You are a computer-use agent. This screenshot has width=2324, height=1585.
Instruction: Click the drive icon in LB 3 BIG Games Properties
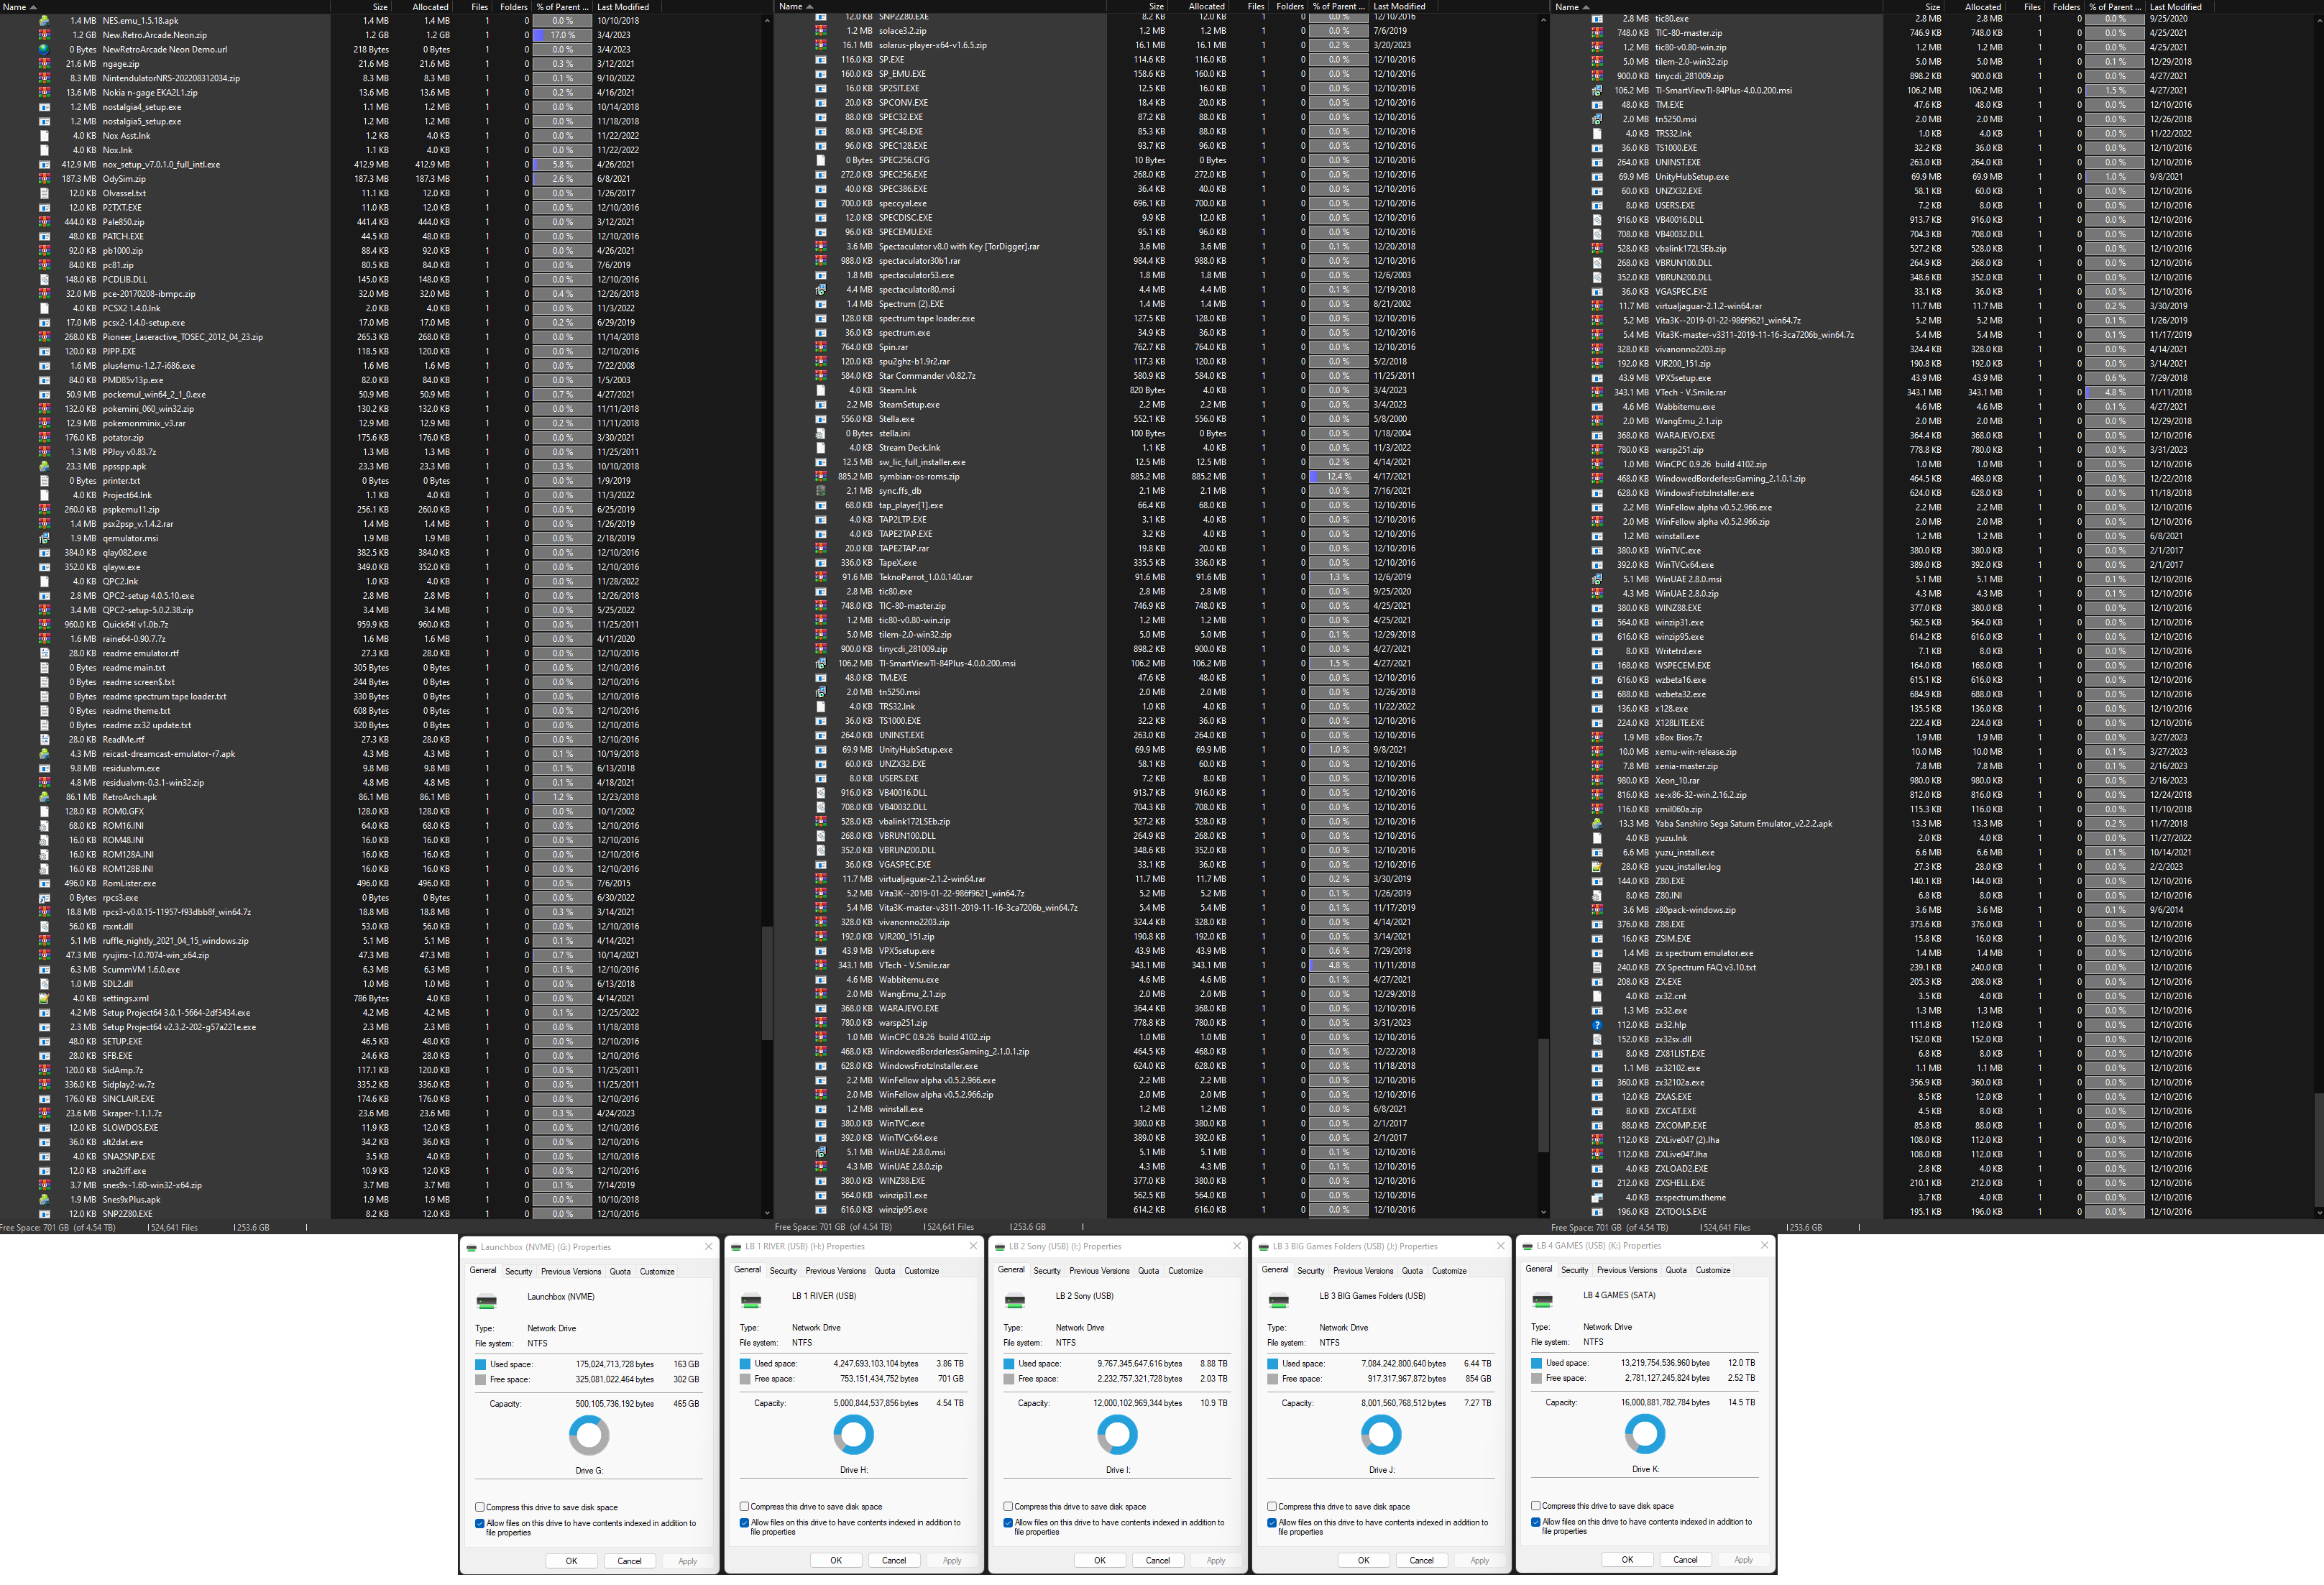[x=1279, y=1300]
